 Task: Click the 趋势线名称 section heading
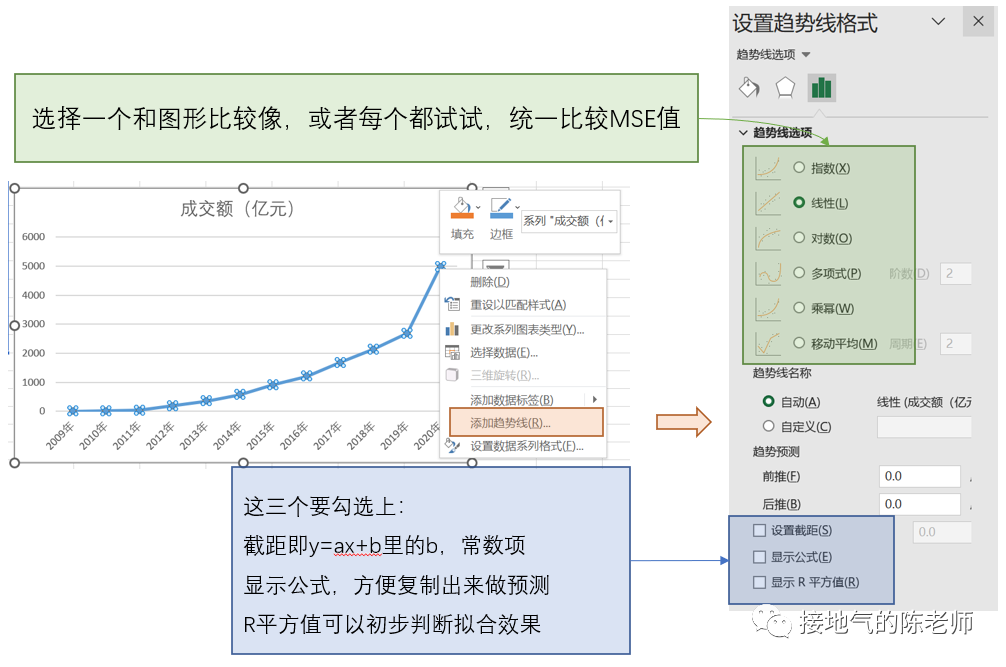click(782, 373)
